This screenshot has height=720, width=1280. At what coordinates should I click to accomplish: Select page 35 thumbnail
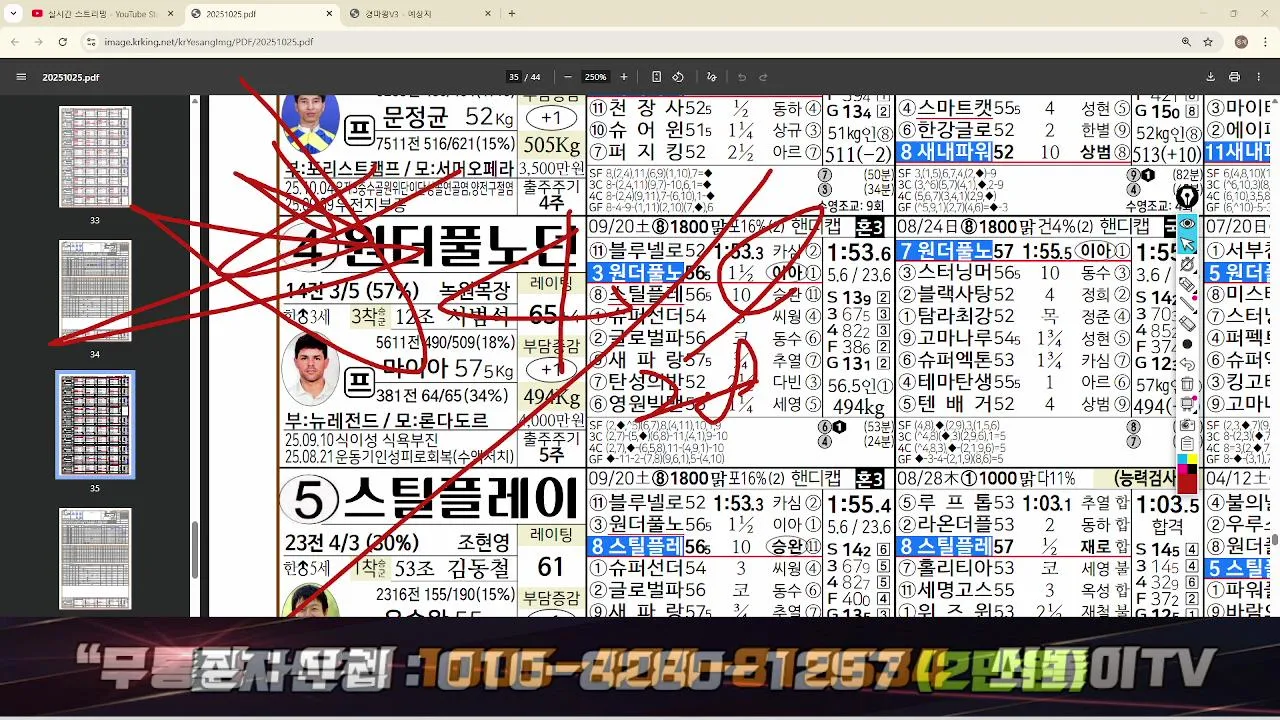click(x=95, y=425)
